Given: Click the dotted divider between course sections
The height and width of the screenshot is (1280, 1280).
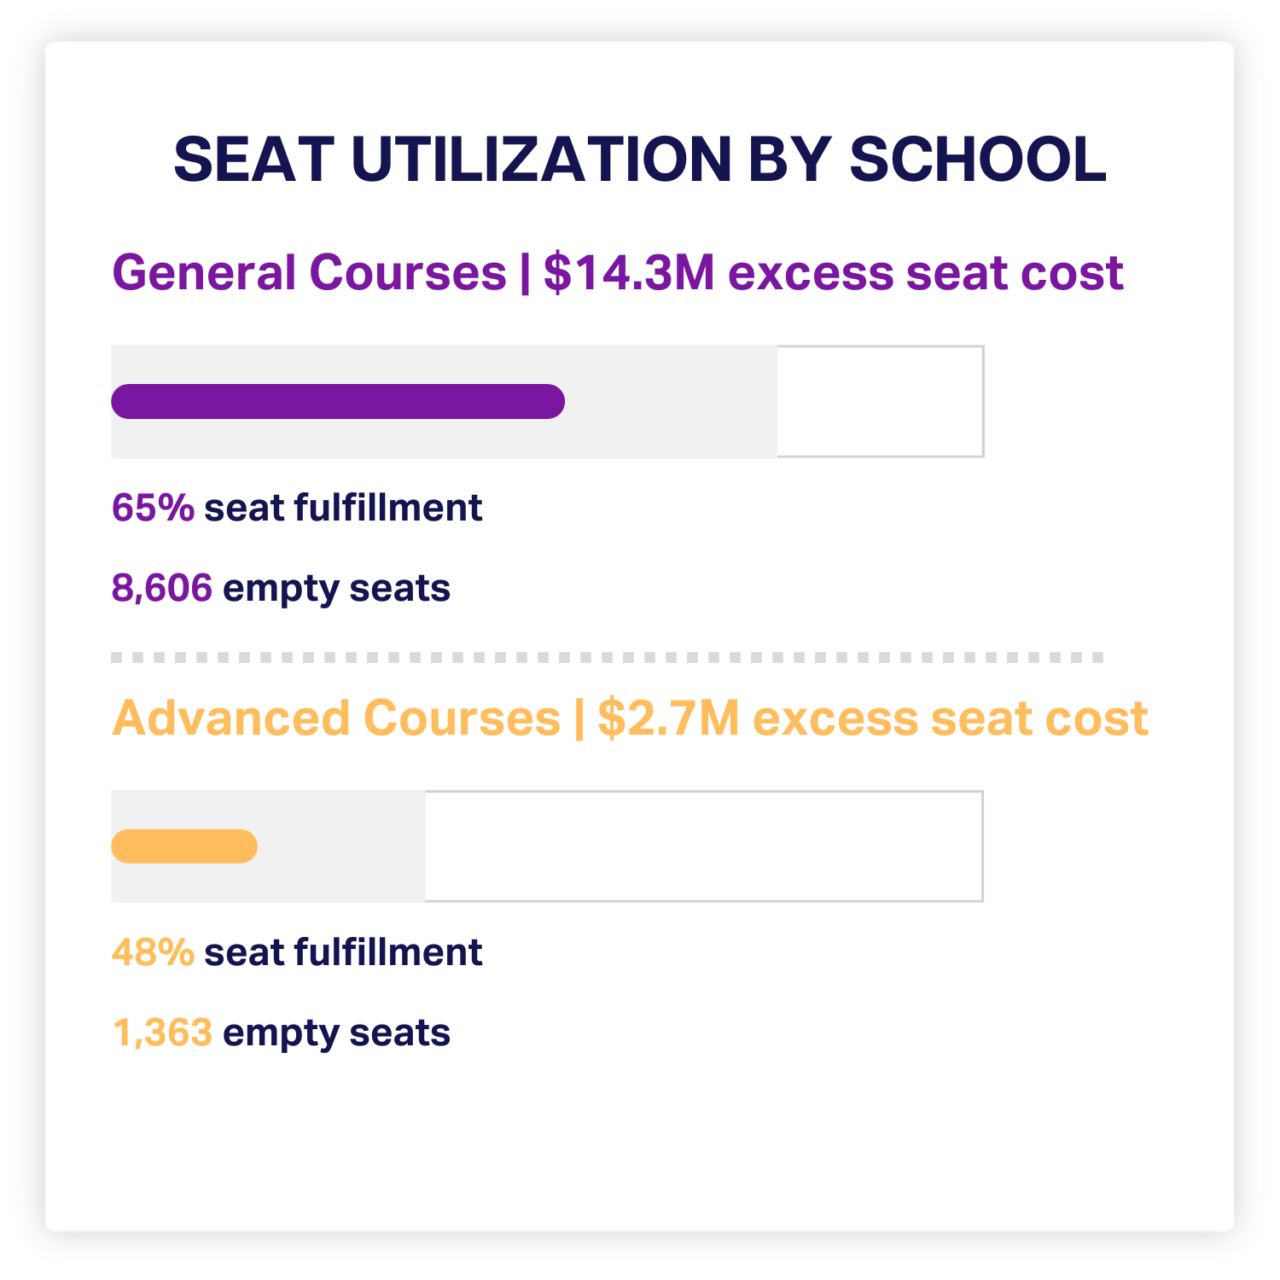Looking at the screenshot, I should [x=607, y=658].
